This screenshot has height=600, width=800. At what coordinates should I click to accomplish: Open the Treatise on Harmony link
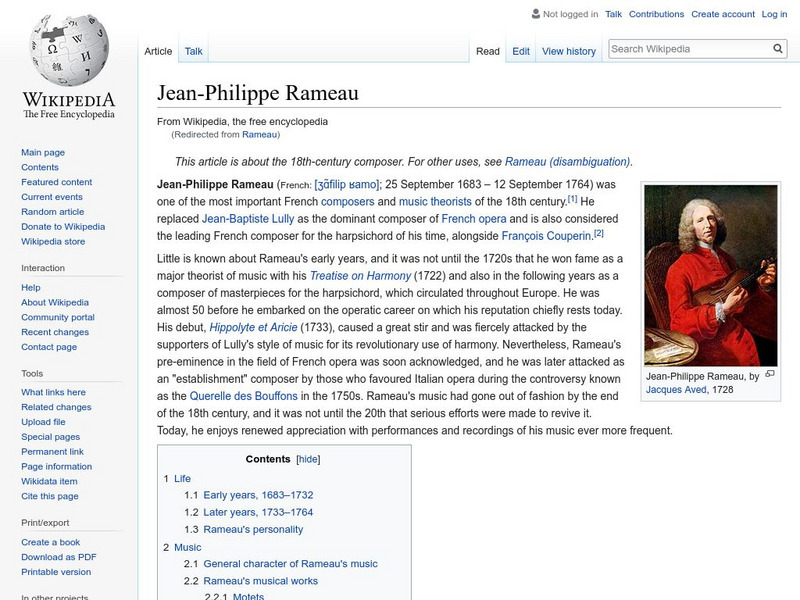coord(360,276)
